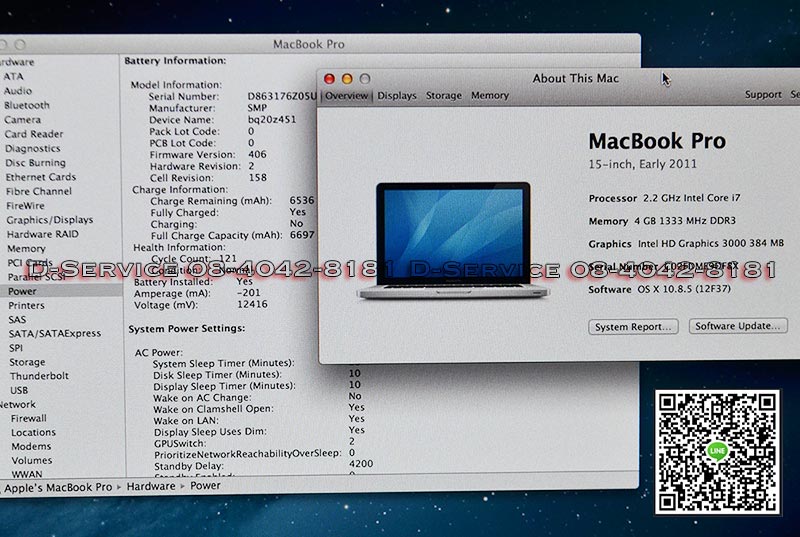Viewport: 800px width, 537px height.
Task: Select Audio in the sidebar
Action: point(18,91)
